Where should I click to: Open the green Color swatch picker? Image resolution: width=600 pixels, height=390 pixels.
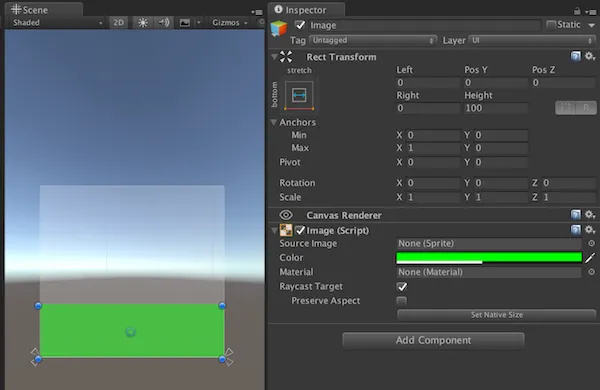click(489, 258)
